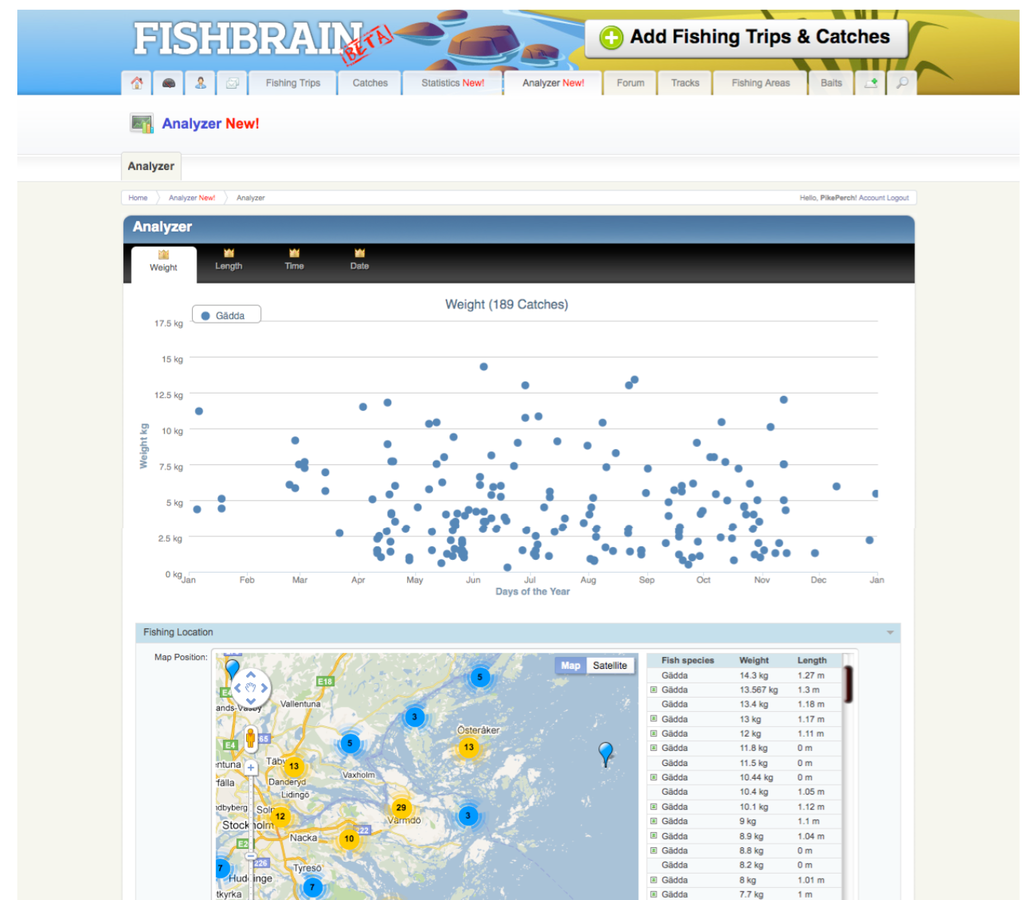Select the Street View pegman icon
Image resolution: width=1025 pixels, height=900 pixels.
coord(250,738)
